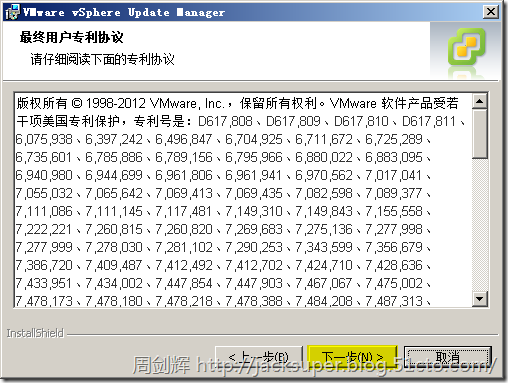Screen dimensions: 508x383
Task: Click patent number 7,386,720
Action: (x=44, y=265)
